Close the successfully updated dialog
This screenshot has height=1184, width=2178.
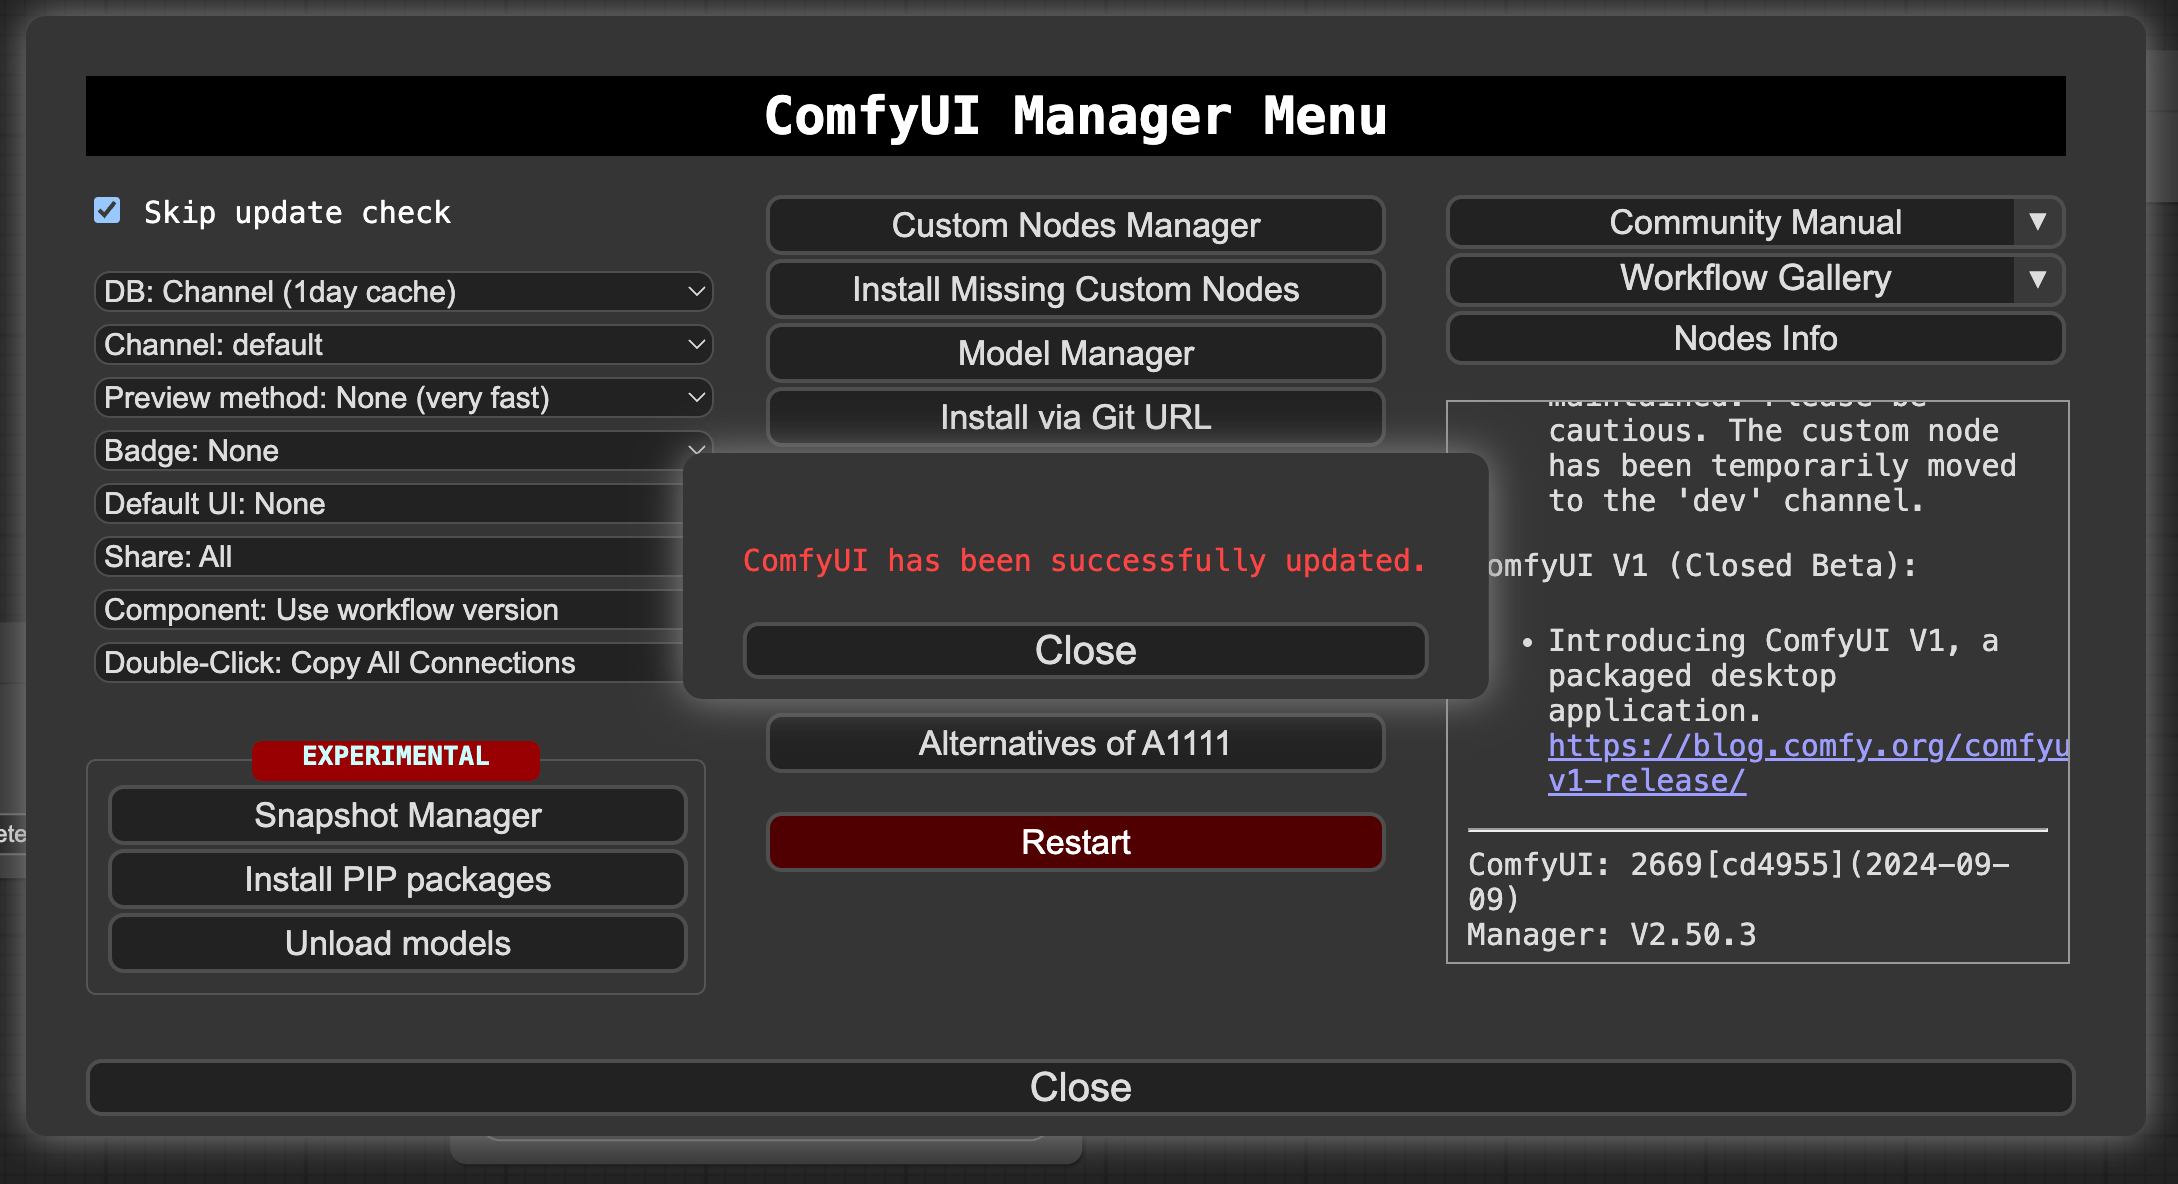pos(1085,651)
